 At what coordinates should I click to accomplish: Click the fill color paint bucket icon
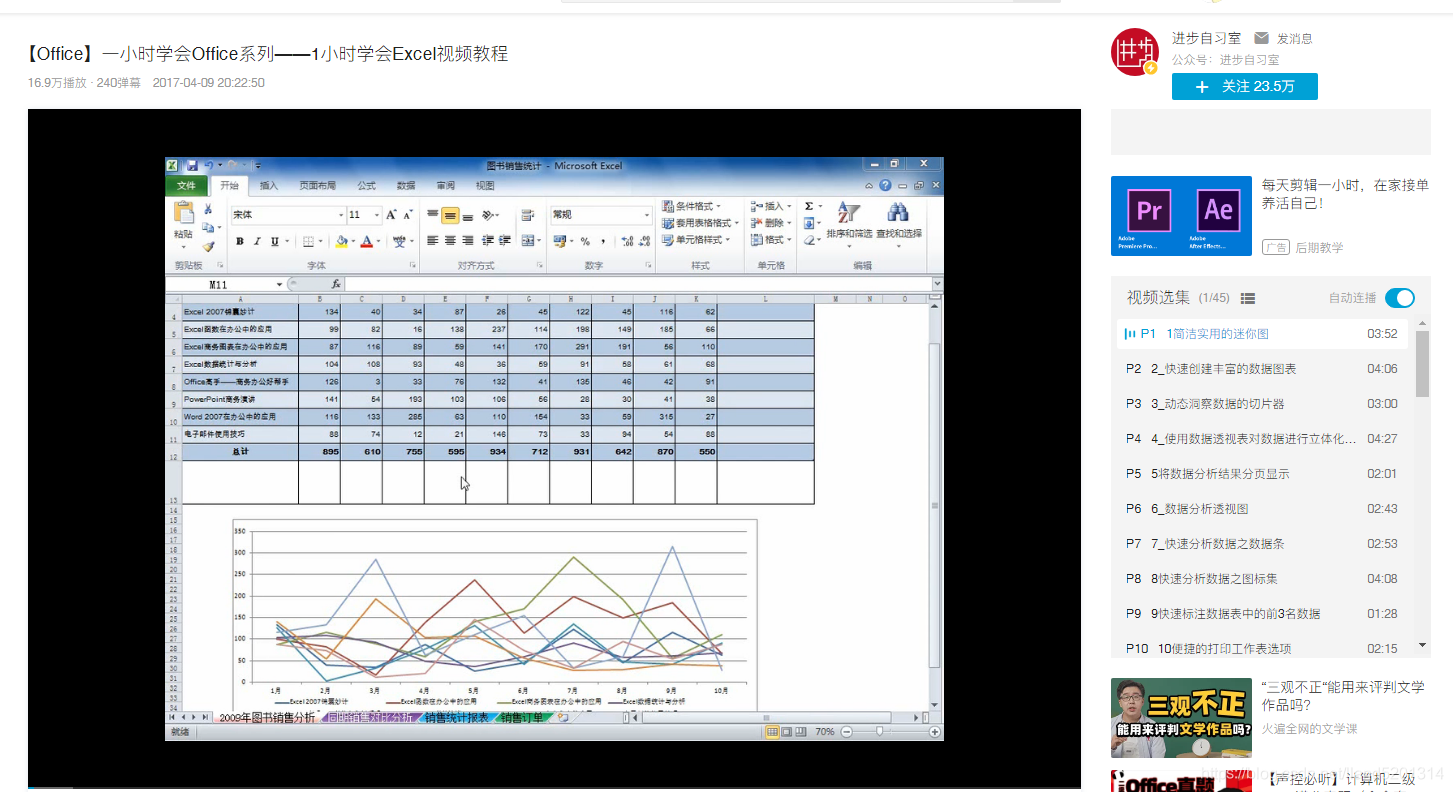coord(341,241)
